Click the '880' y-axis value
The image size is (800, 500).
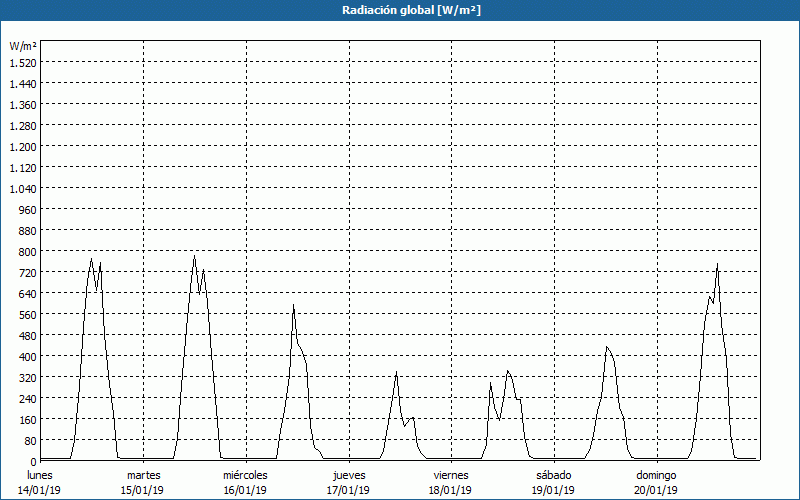coord(28,231)
